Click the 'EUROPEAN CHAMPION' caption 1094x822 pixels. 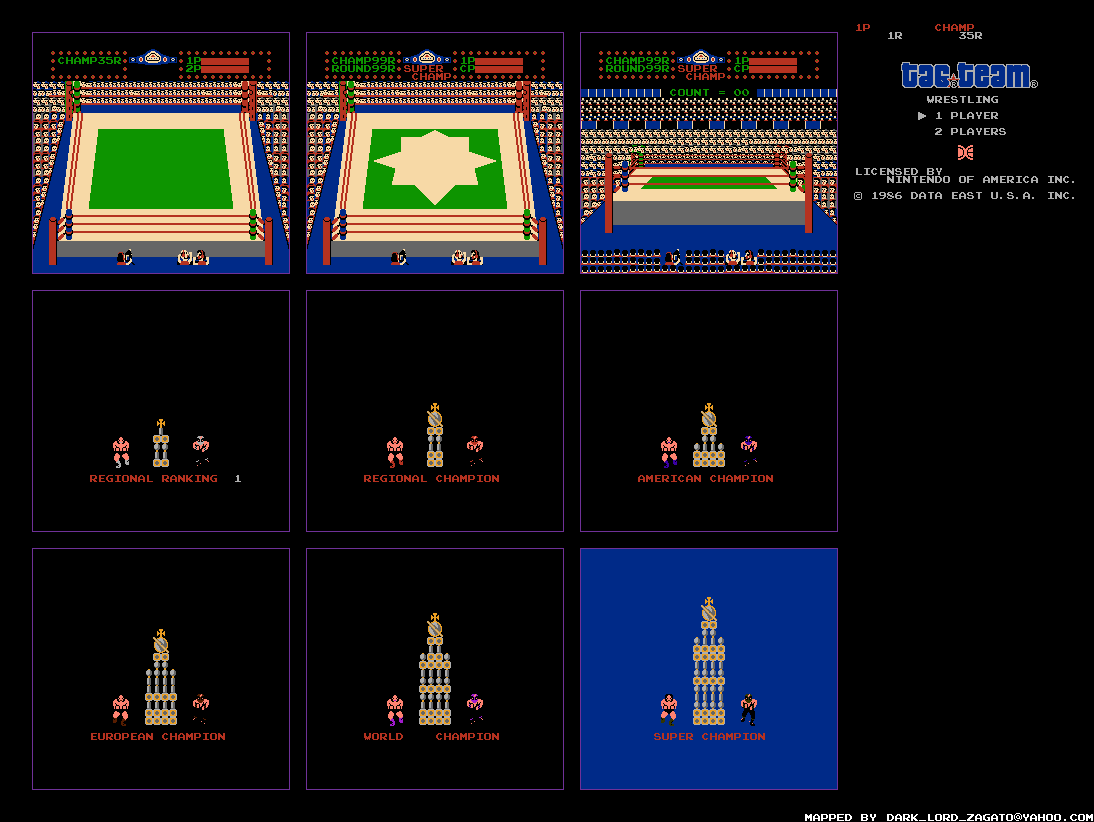click(x=158, y=737)
